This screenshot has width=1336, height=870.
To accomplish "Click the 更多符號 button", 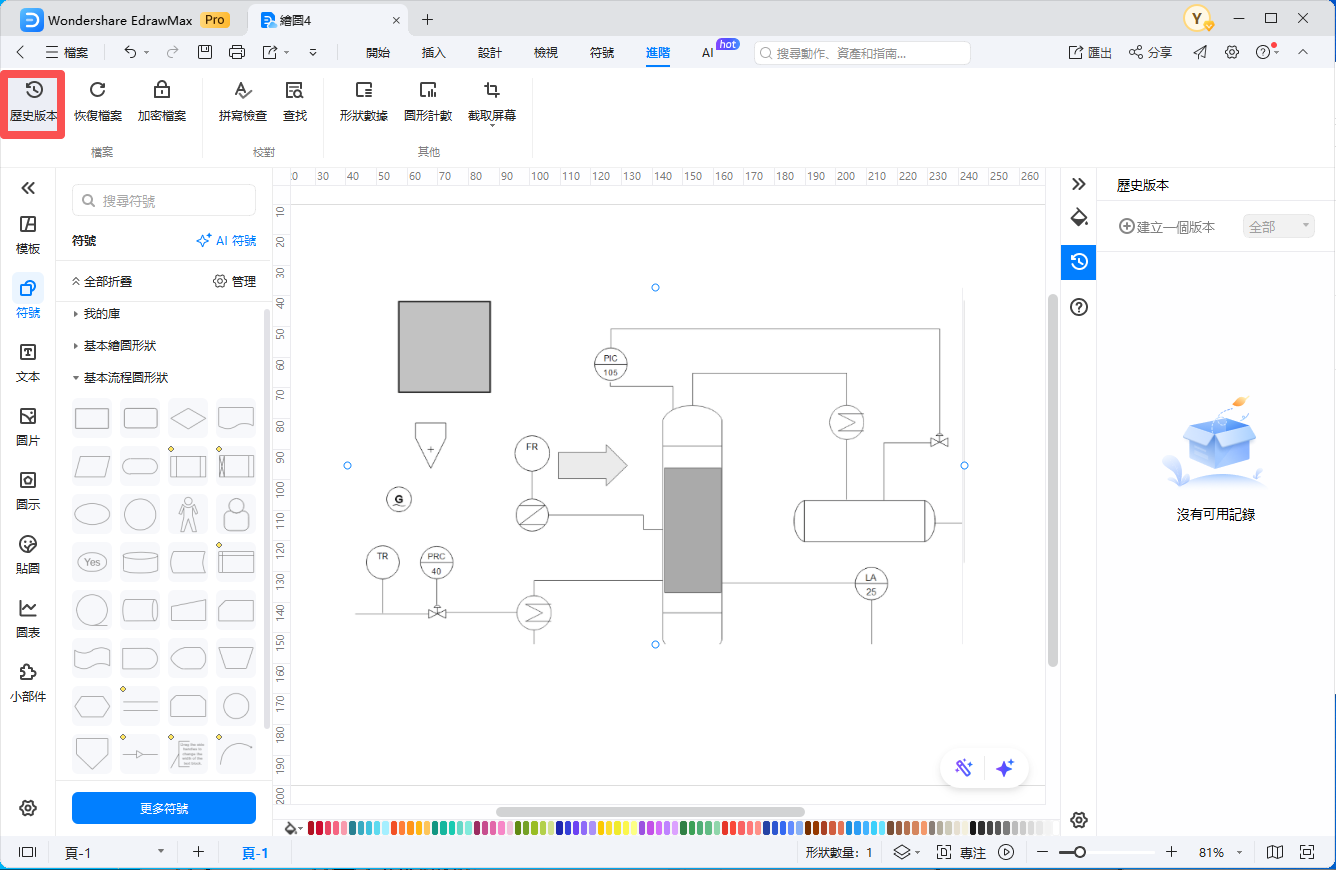I will point(164,808).
